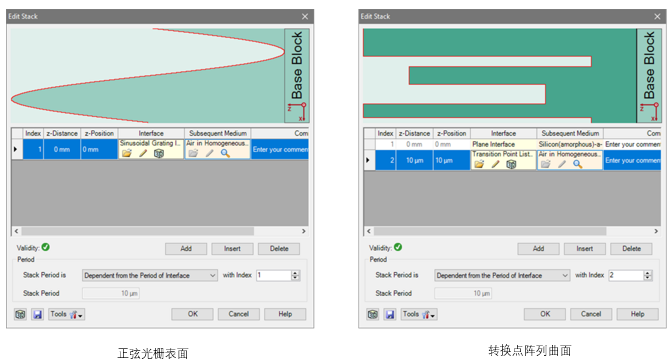672x363 pixels.
Task: Click the blue save disk icon, left dialog
Action: (x=38, y=315)
